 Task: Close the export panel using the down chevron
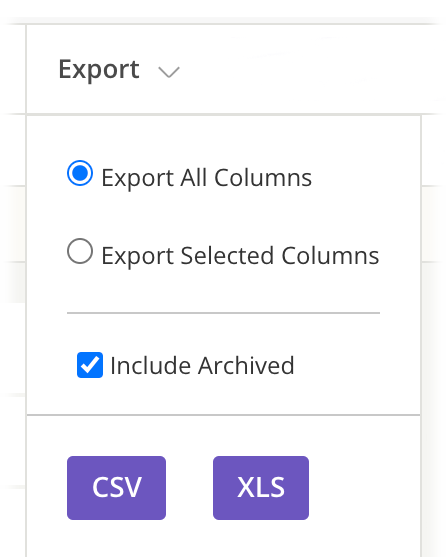[169, 72]
